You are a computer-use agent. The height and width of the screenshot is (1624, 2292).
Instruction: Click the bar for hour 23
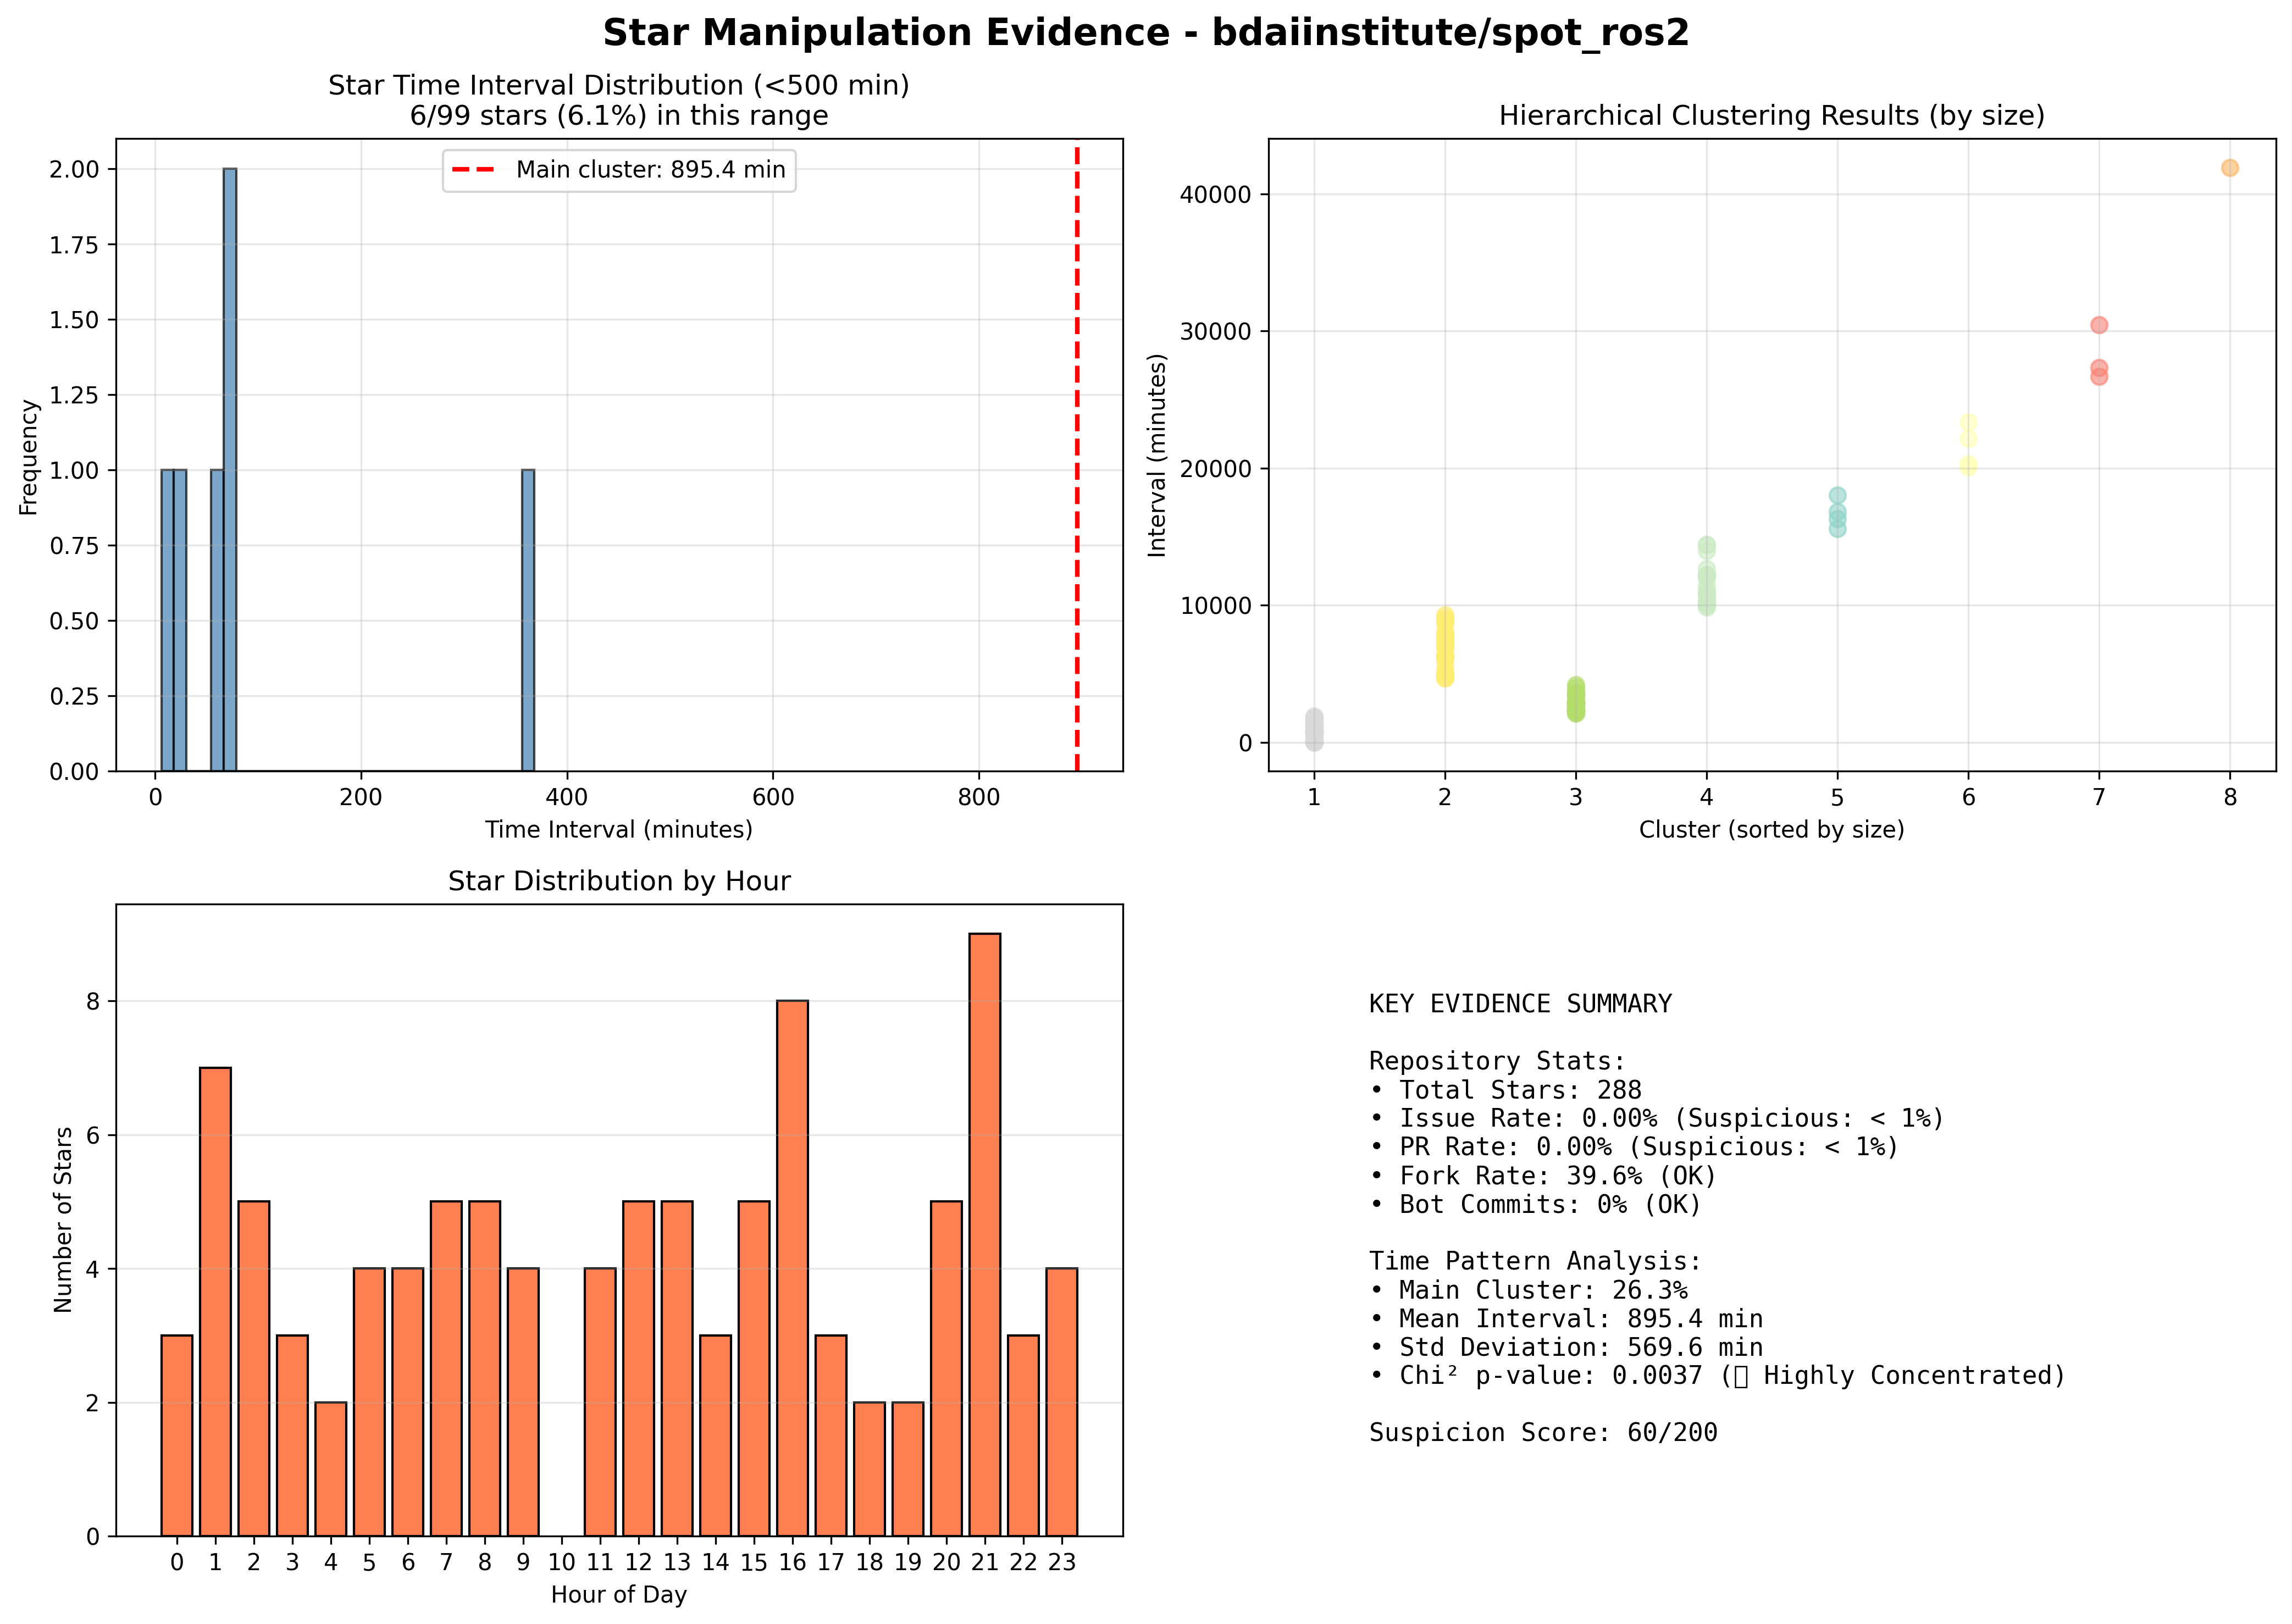(1062, 1402)
